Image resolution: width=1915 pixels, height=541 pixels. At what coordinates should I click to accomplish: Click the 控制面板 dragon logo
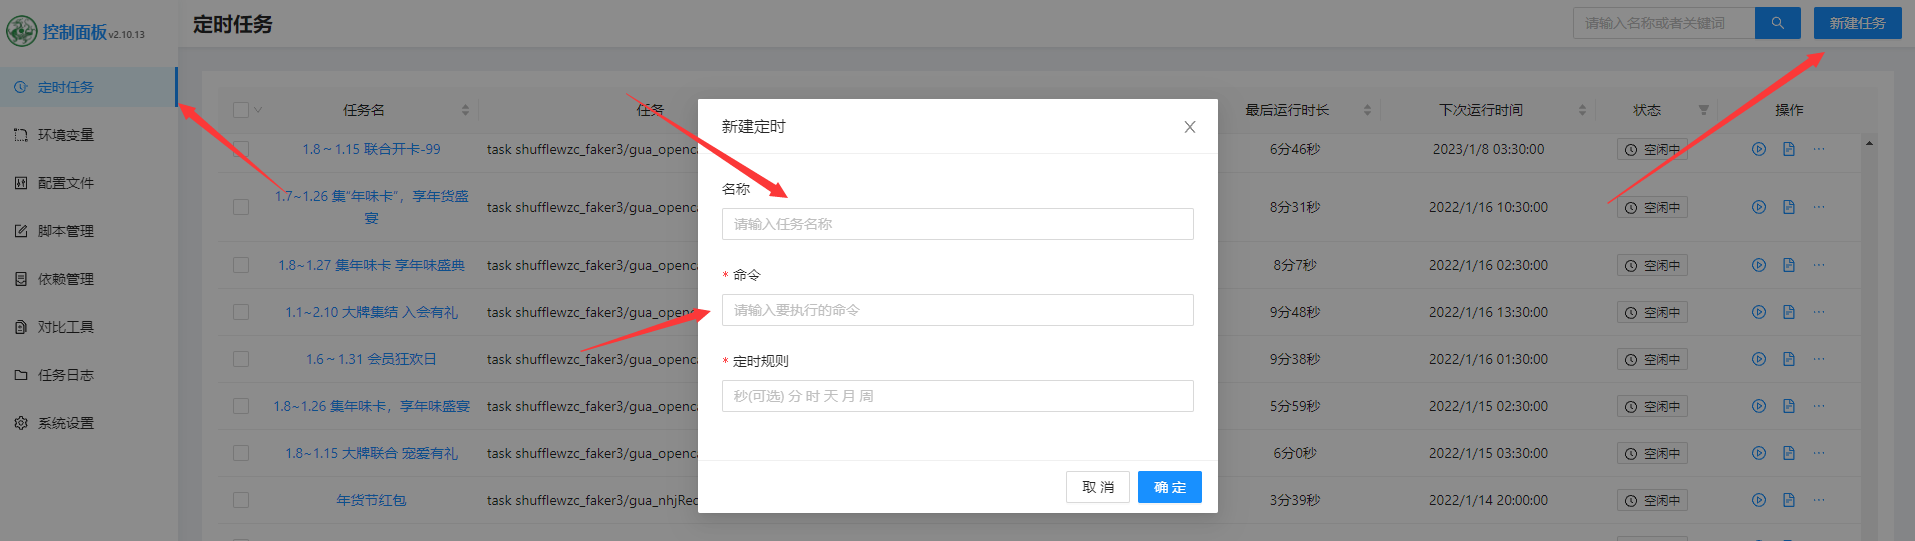click(x=21, y=32)
